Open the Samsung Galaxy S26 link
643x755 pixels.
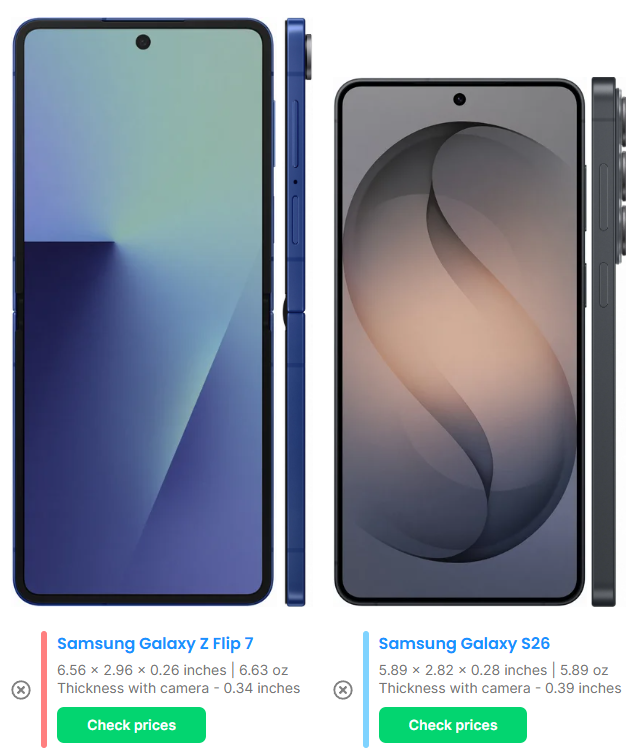tap(464, 643)
